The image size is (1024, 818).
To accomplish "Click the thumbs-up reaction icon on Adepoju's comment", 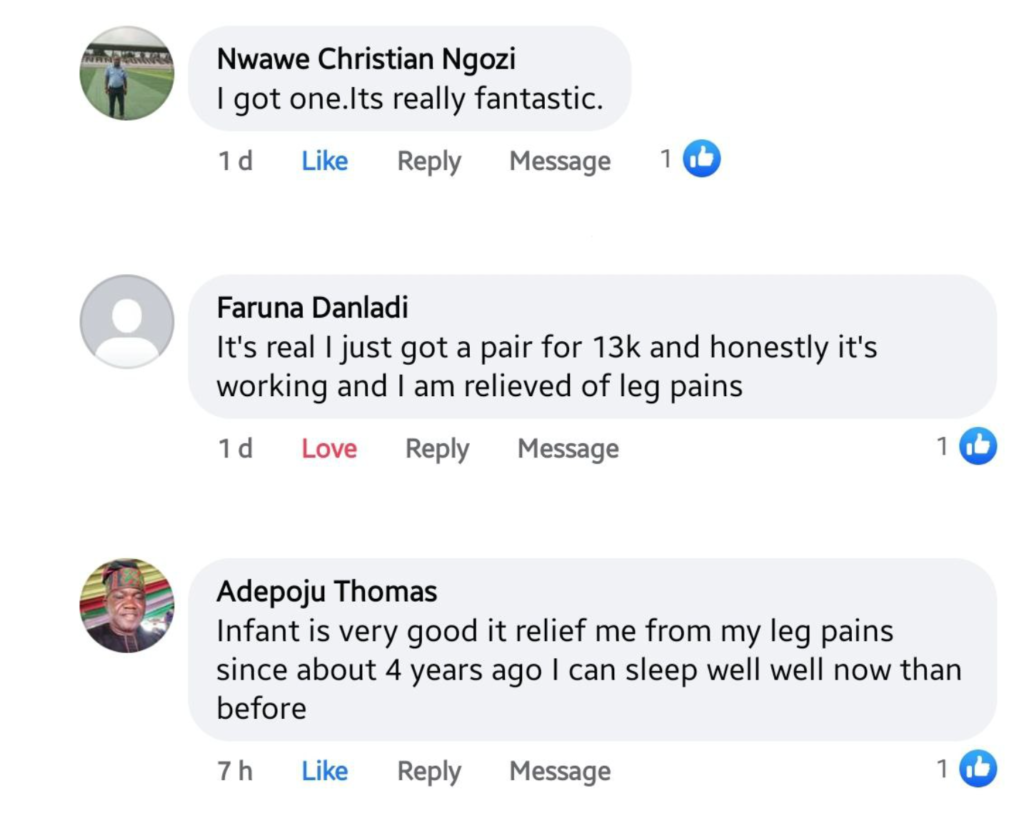I will point(978,769).
